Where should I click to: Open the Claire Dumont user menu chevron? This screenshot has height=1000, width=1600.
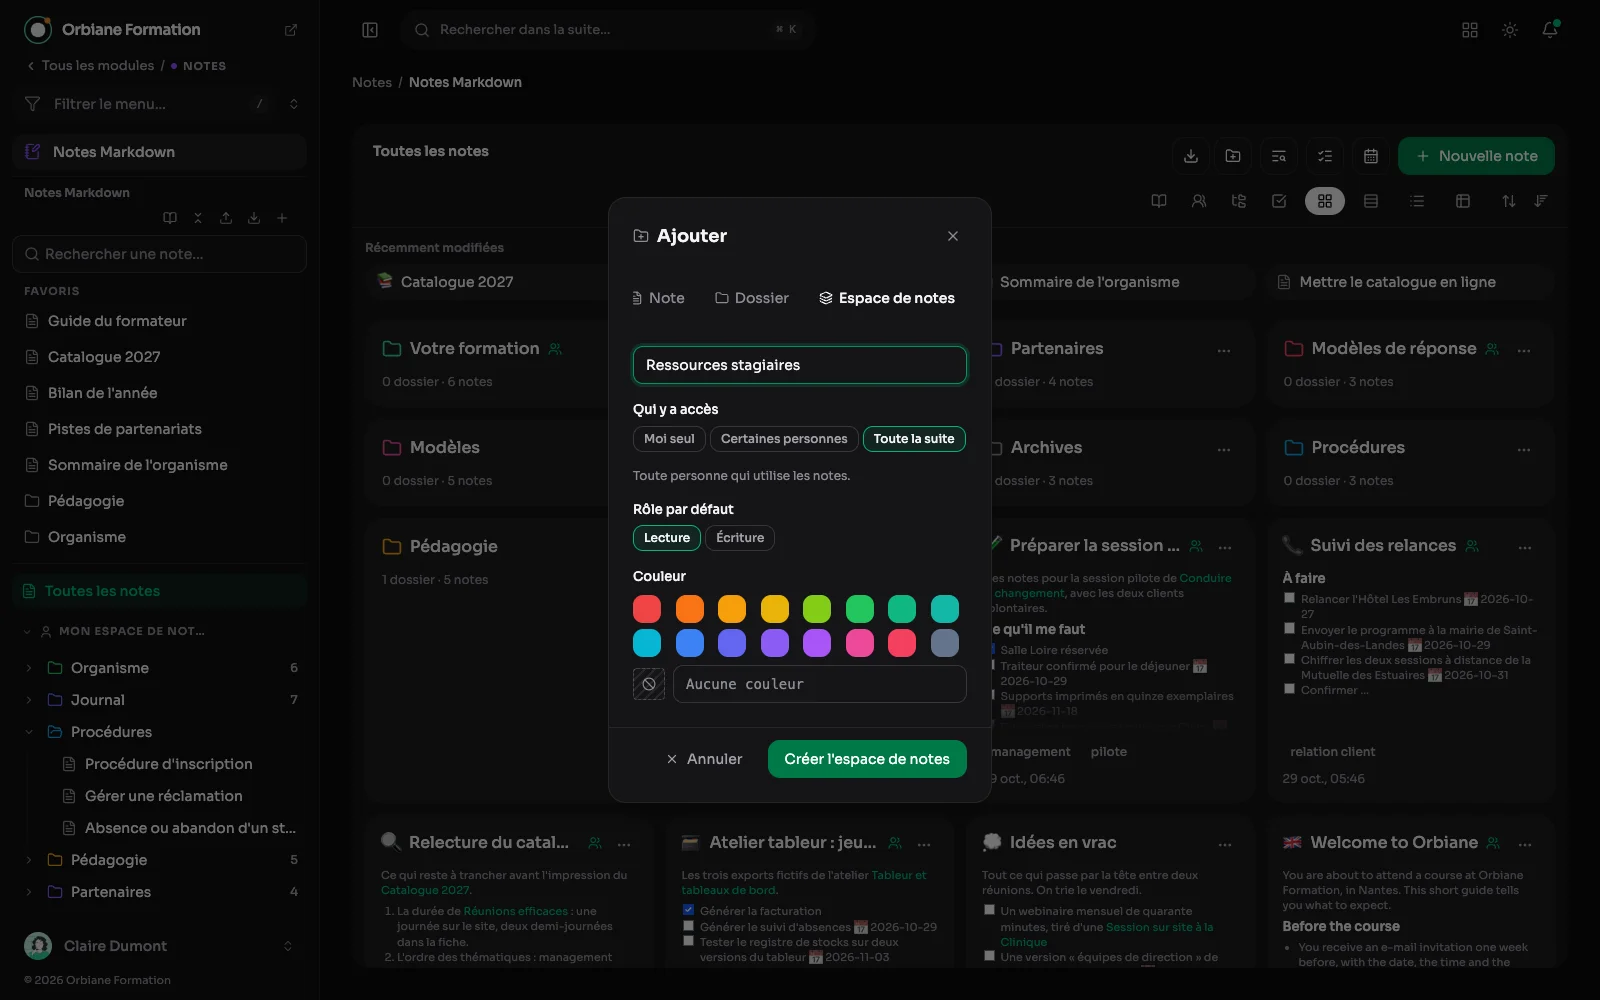[x=288, y=946]
